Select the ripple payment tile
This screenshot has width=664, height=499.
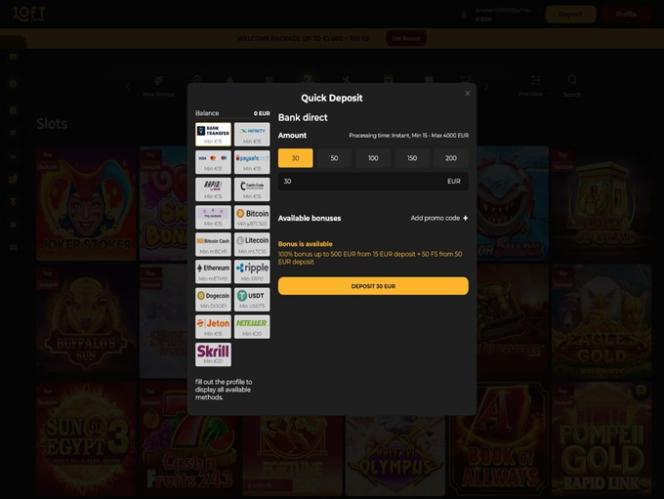252,272
